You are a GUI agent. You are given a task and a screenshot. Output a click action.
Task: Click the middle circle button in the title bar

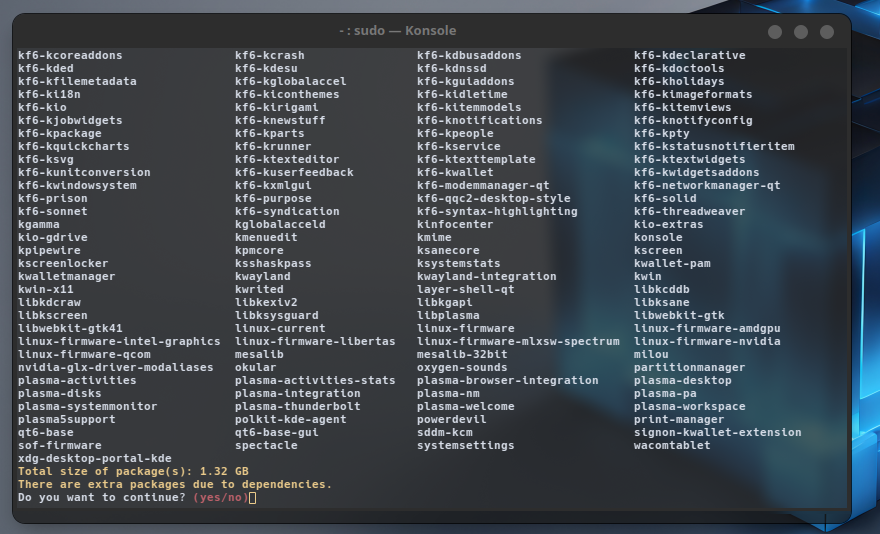tap(800, 32)
